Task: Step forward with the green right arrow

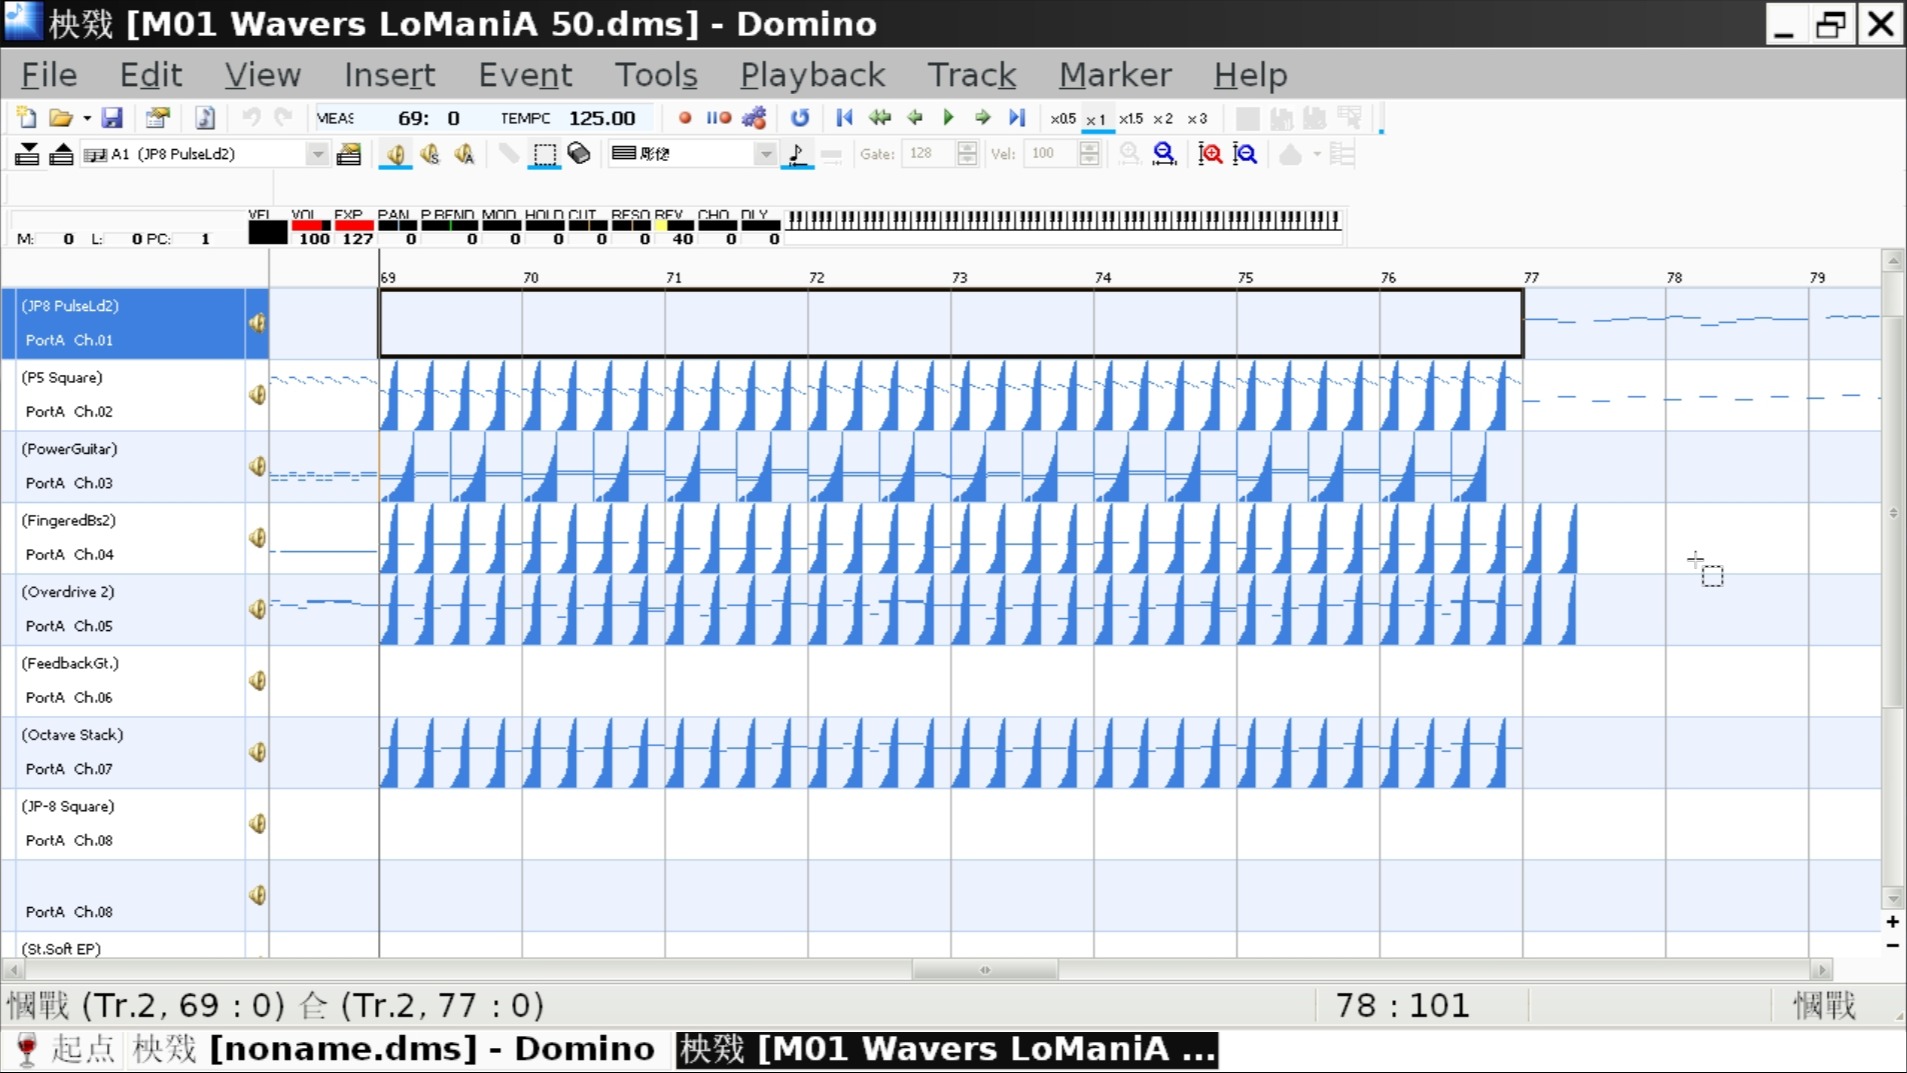Action: tap(983, 118)
